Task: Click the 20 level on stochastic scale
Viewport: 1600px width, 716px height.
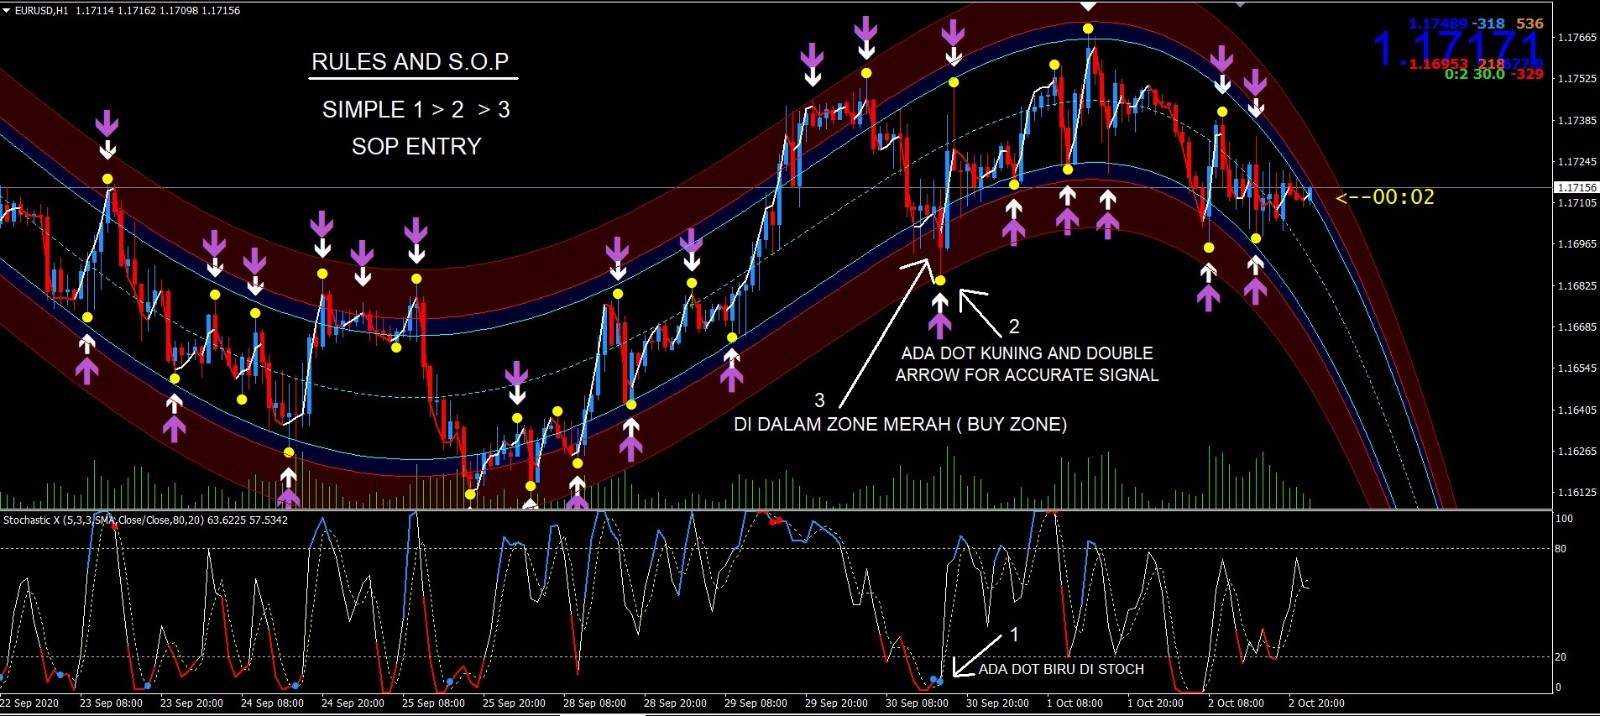Action: tap(1561, 658)
